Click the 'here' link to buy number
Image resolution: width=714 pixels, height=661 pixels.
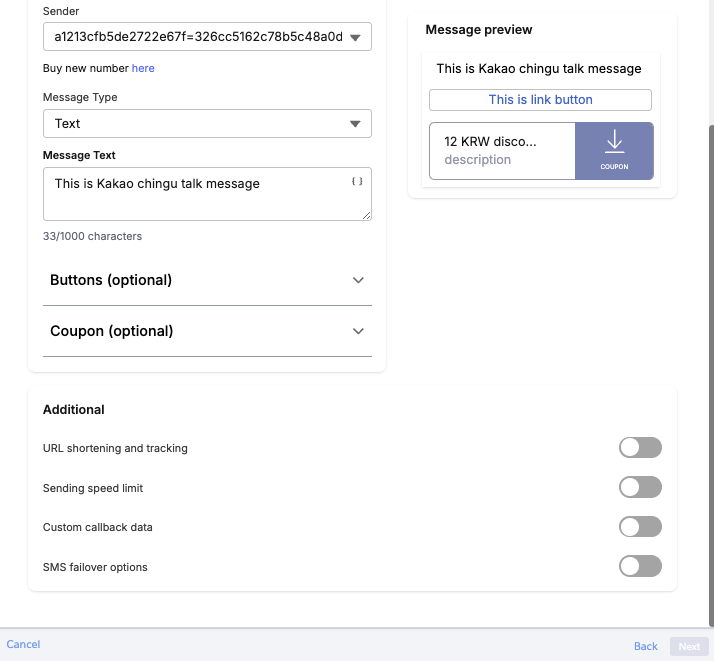143,68
